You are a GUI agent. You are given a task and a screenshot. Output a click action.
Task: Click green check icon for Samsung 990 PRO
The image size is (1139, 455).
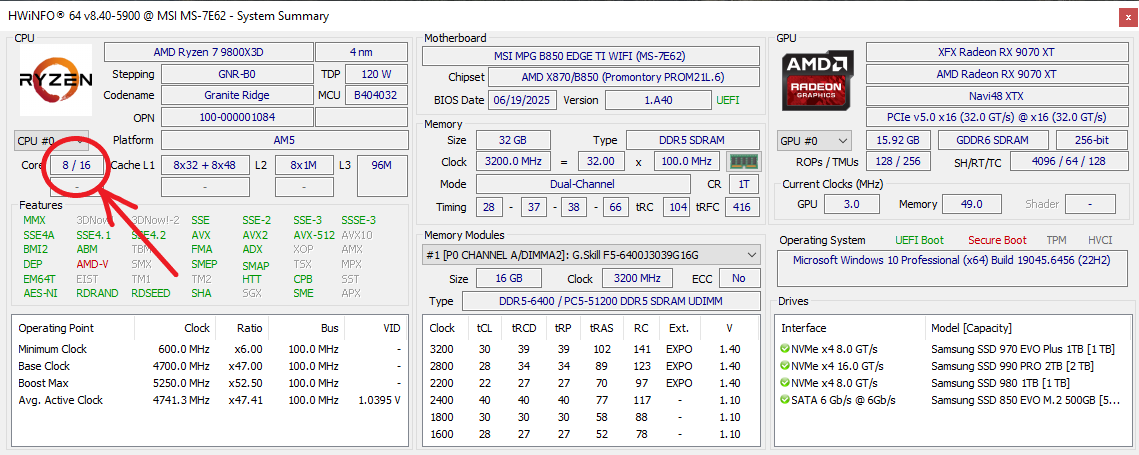[x=785, y=366]
